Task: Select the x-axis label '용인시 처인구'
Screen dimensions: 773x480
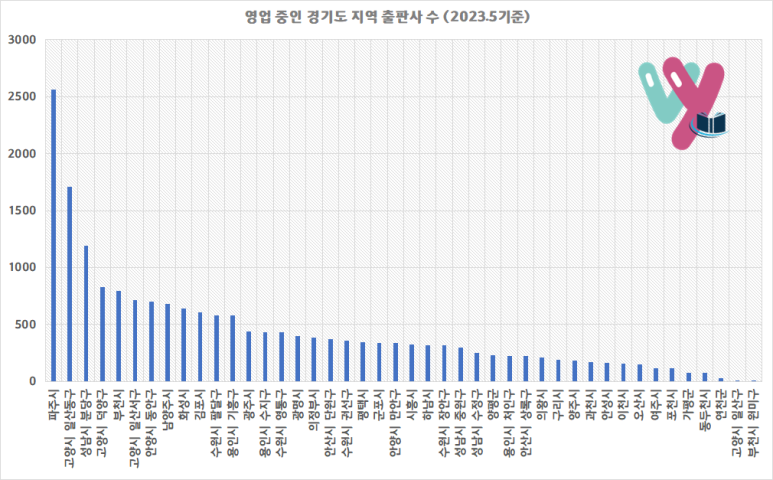Action: pos(509,422)
